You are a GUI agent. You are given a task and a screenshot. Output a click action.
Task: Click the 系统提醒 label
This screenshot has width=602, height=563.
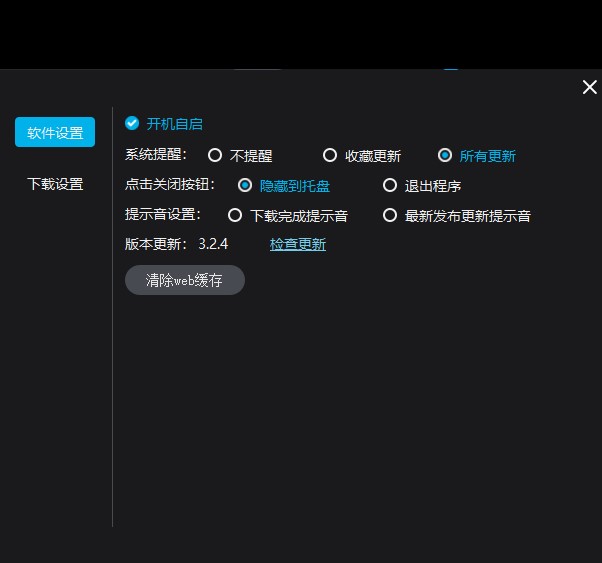pyautogui.click(x=155, y=155)
